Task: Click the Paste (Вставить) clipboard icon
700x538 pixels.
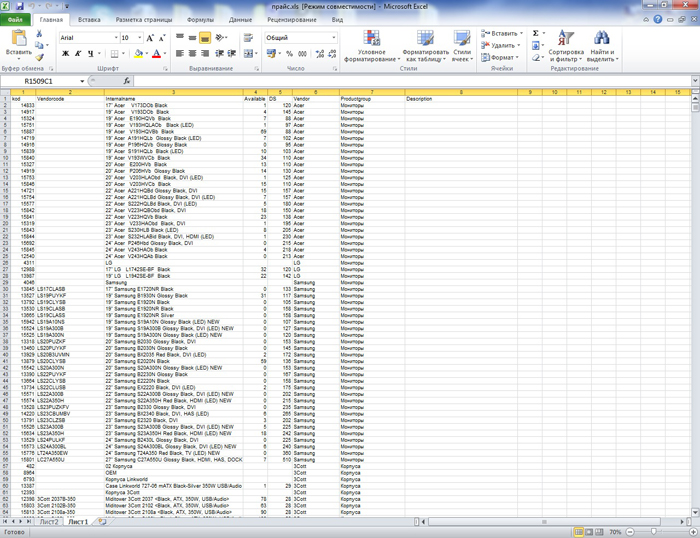Action: 19,38
